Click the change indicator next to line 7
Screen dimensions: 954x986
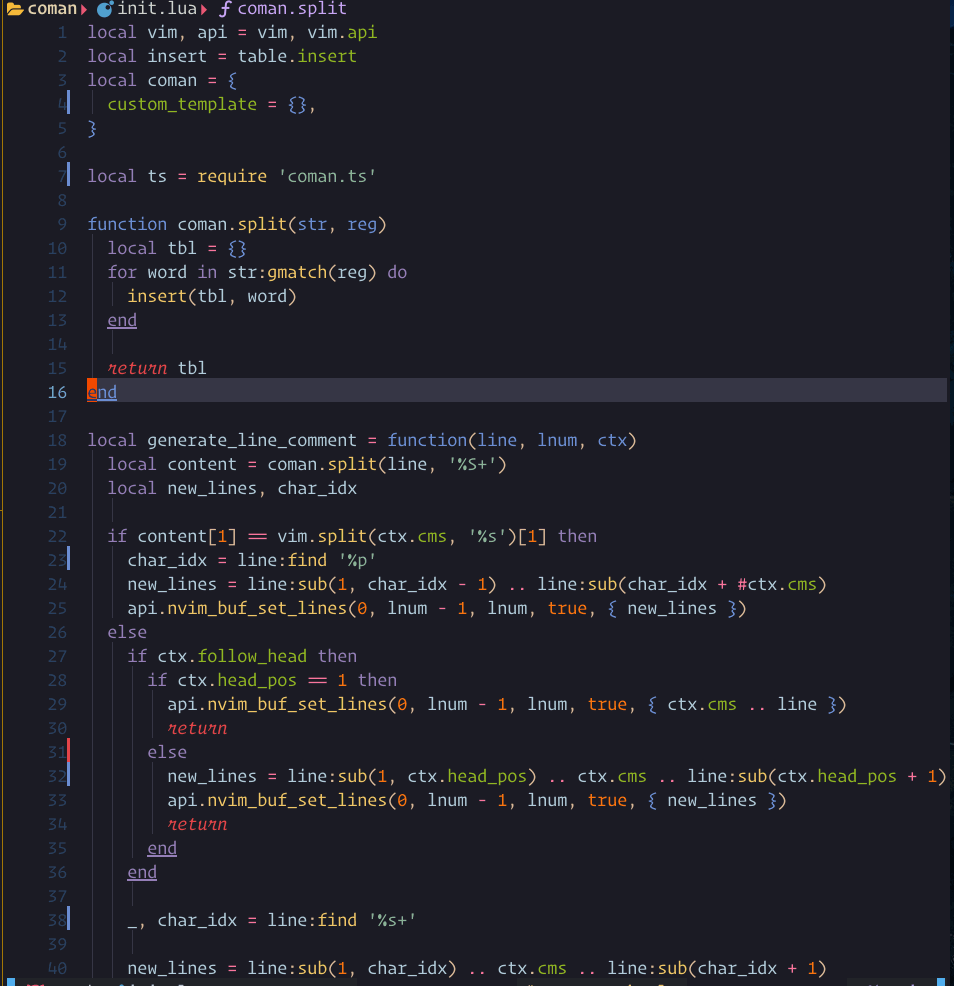(x=68, y=175)
